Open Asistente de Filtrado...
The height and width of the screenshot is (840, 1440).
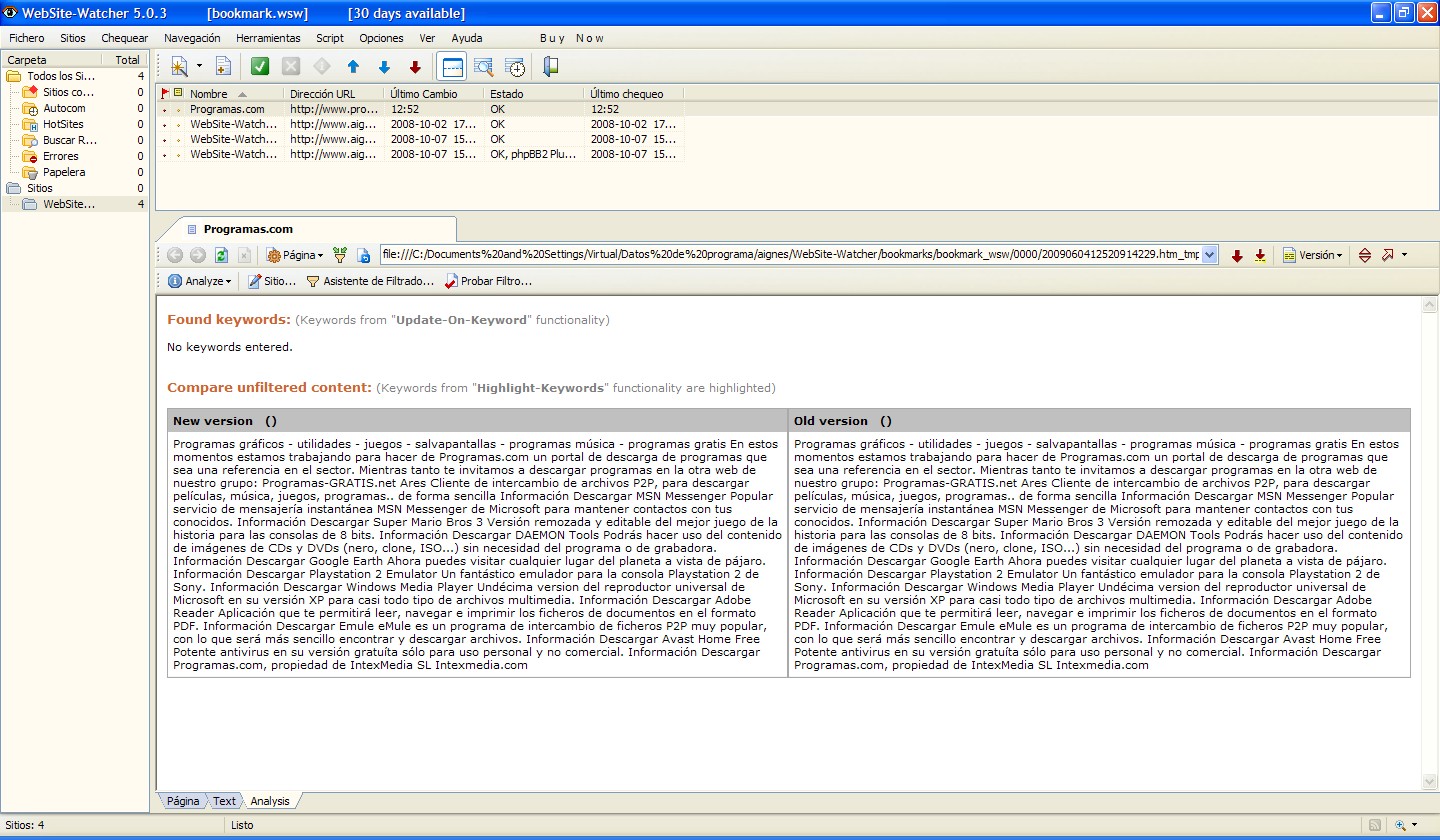[370, 281]
